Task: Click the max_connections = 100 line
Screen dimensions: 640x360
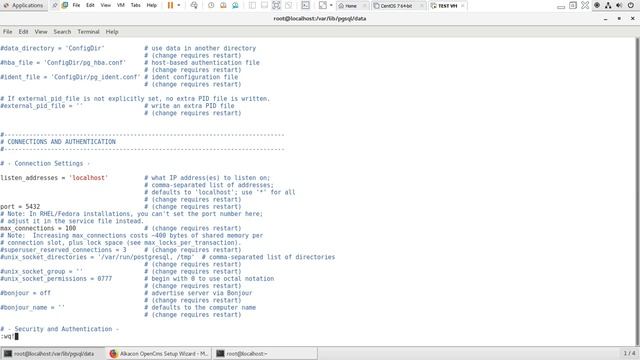Action: (38, 228)
